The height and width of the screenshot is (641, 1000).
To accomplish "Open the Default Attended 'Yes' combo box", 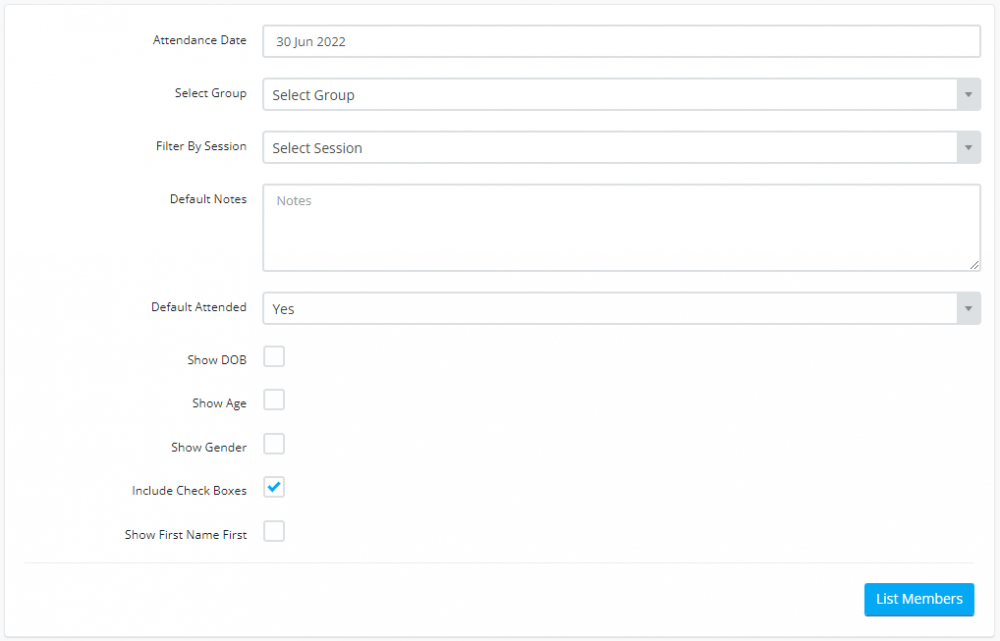I will tap(608, 309).
